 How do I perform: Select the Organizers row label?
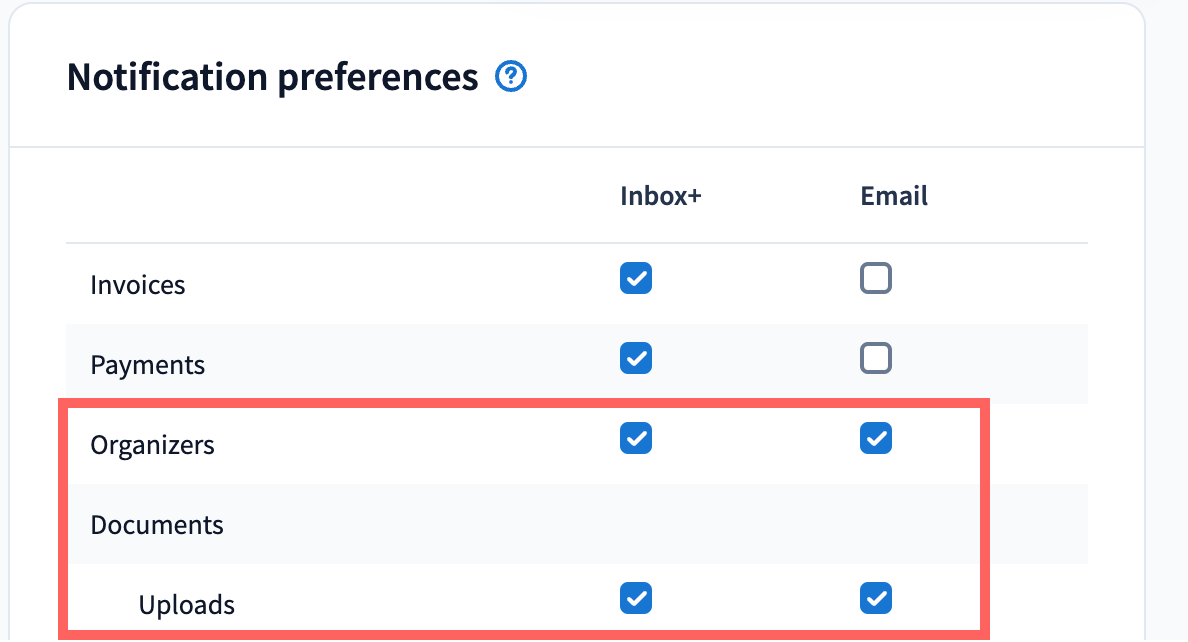click(x=153, y=445)
